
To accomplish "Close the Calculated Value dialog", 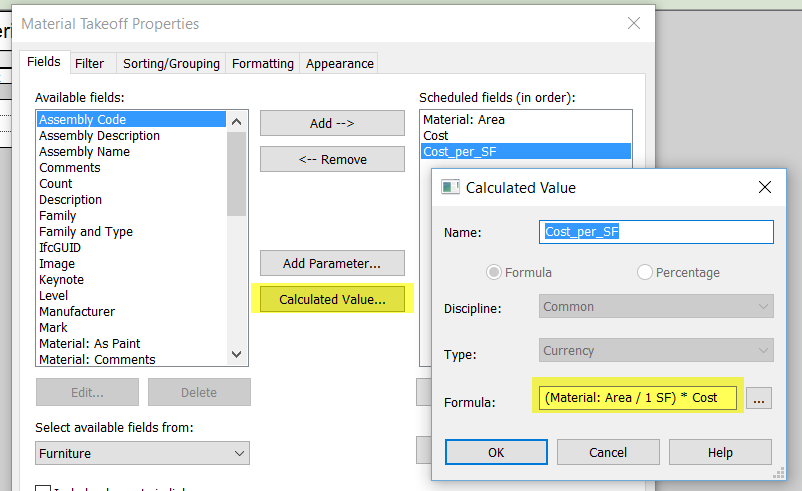I will tap(765, 187).
